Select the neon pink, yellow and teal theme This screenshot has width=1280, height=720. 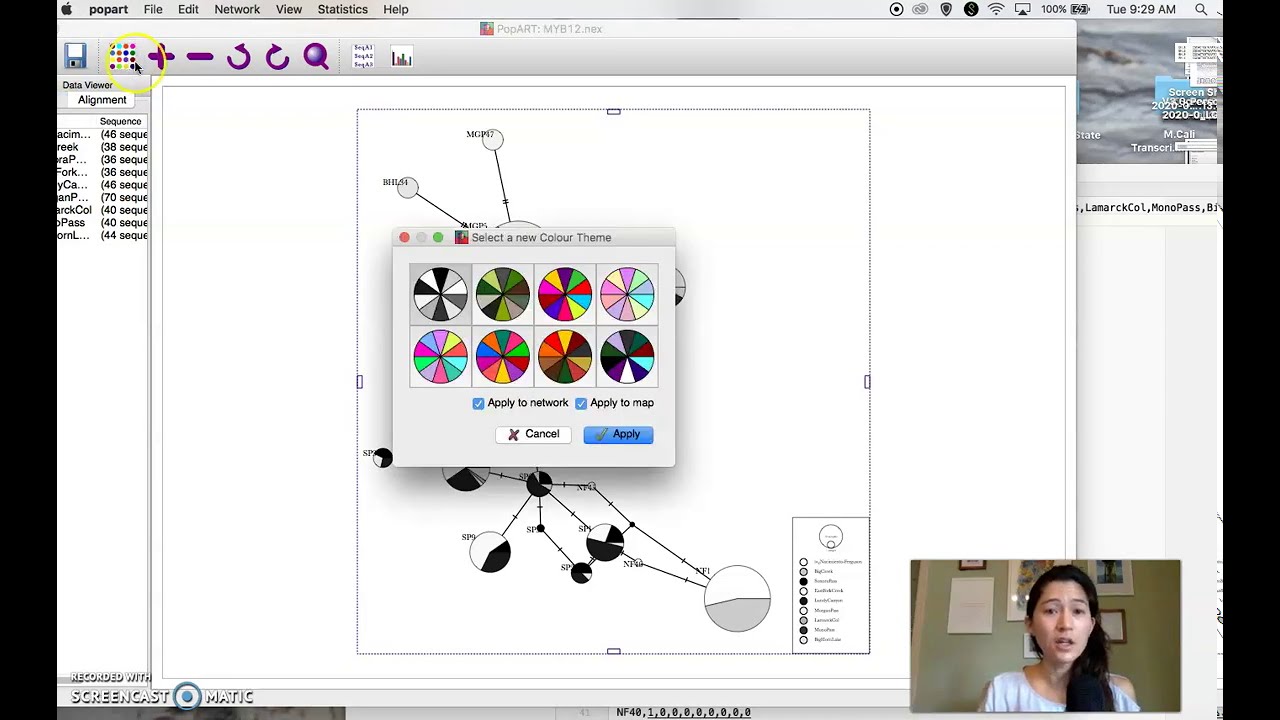(440, 356)
